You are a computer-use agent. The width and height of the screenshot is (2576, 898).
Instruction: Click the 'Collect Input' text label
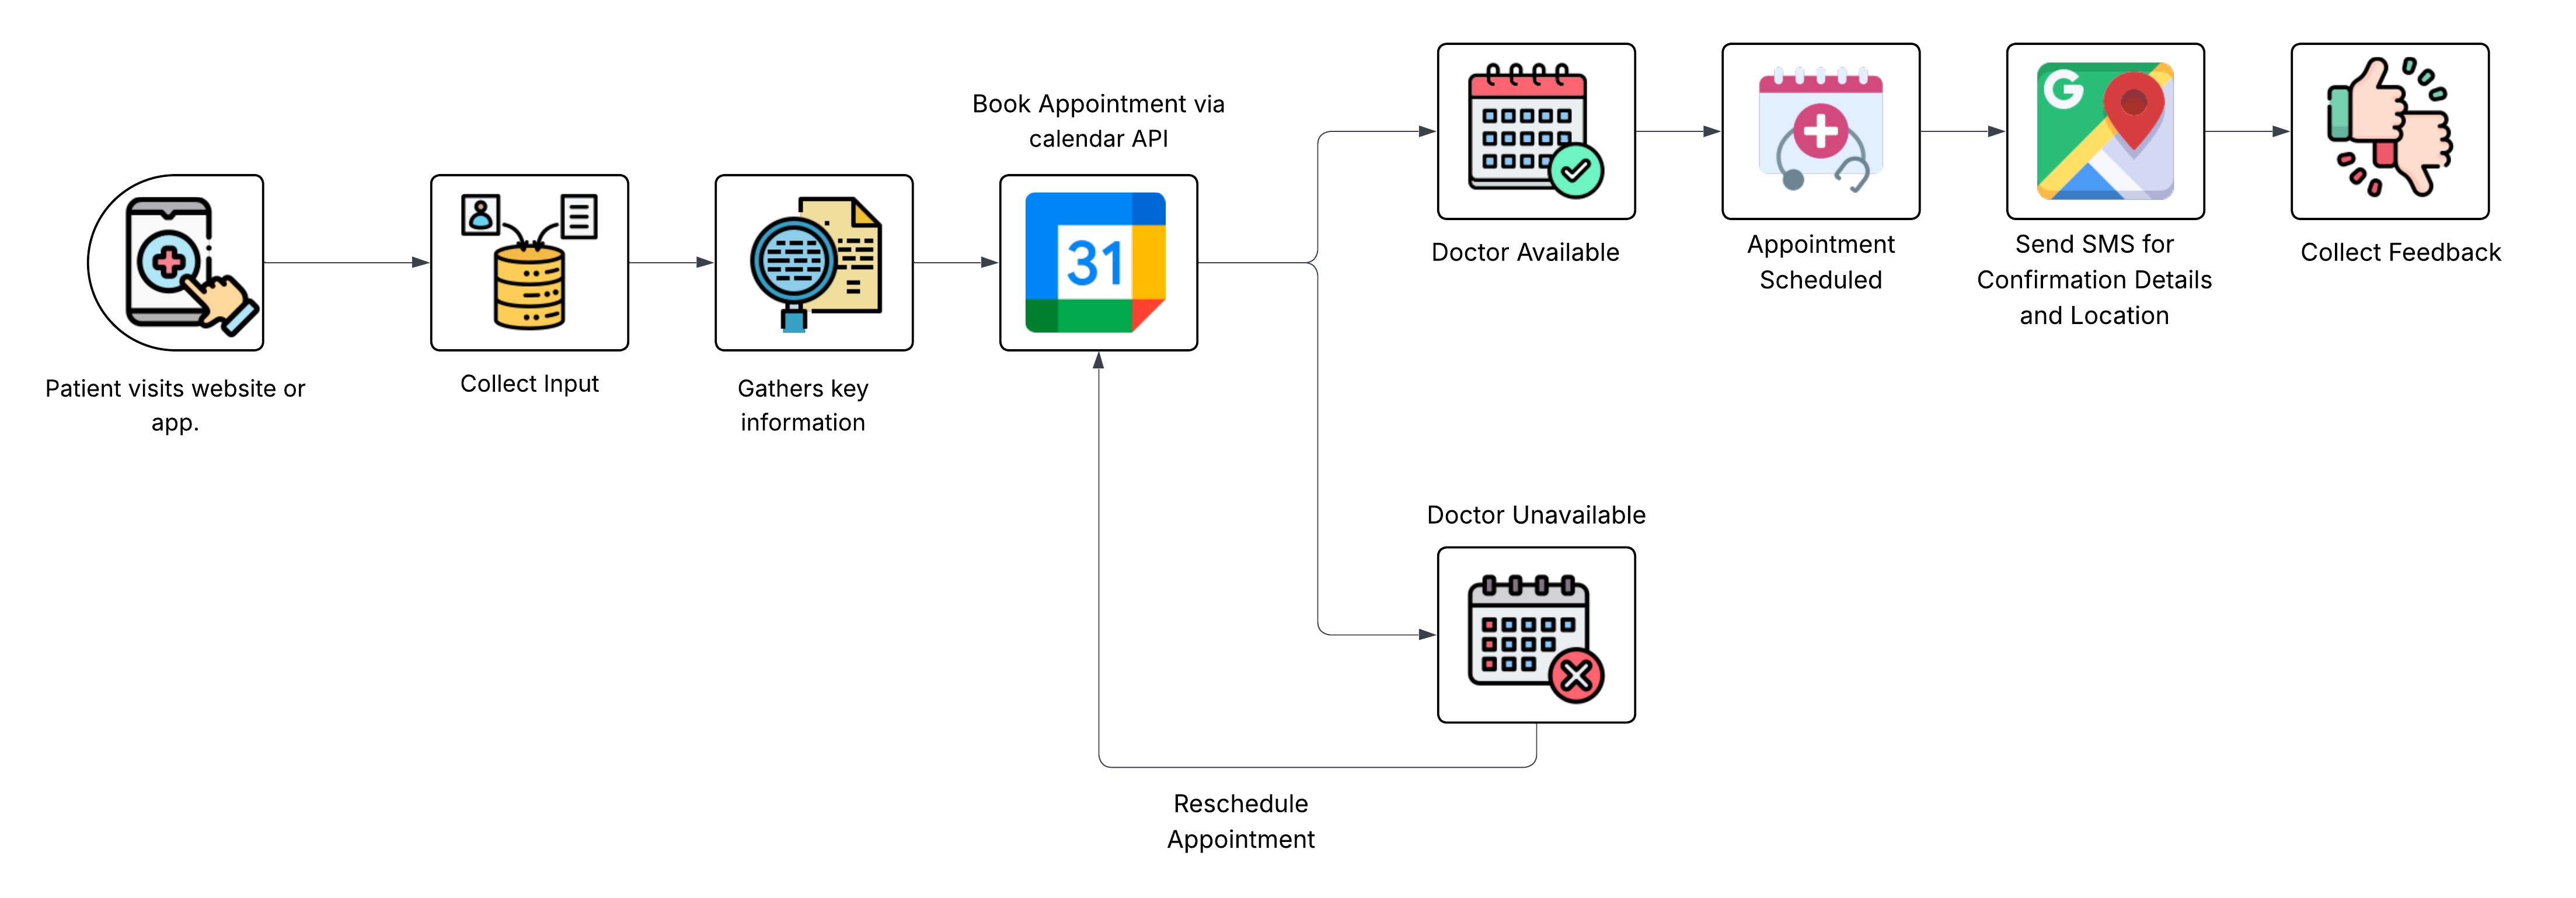(x=529, y=384)
